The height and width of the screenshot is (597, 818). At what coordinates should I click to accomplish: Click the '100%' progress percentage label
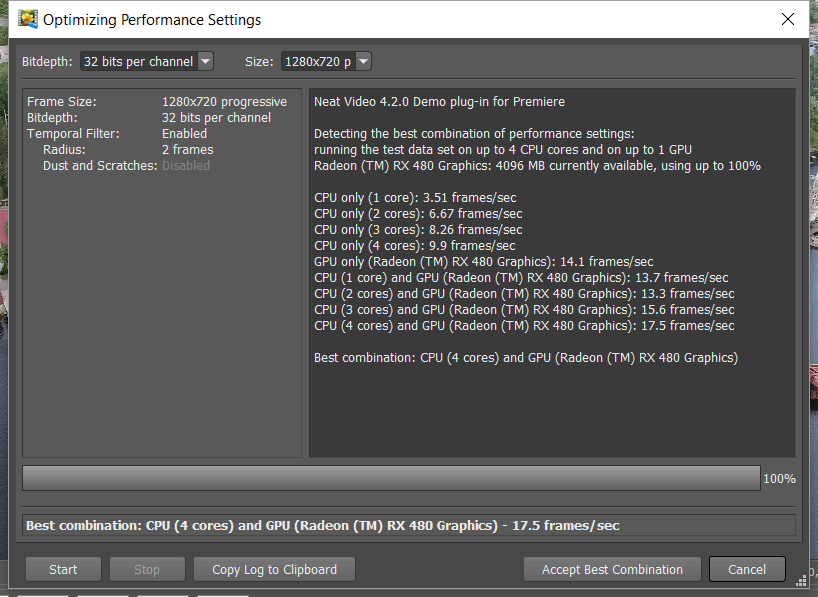pyautogui.click(x=779, y=479)
